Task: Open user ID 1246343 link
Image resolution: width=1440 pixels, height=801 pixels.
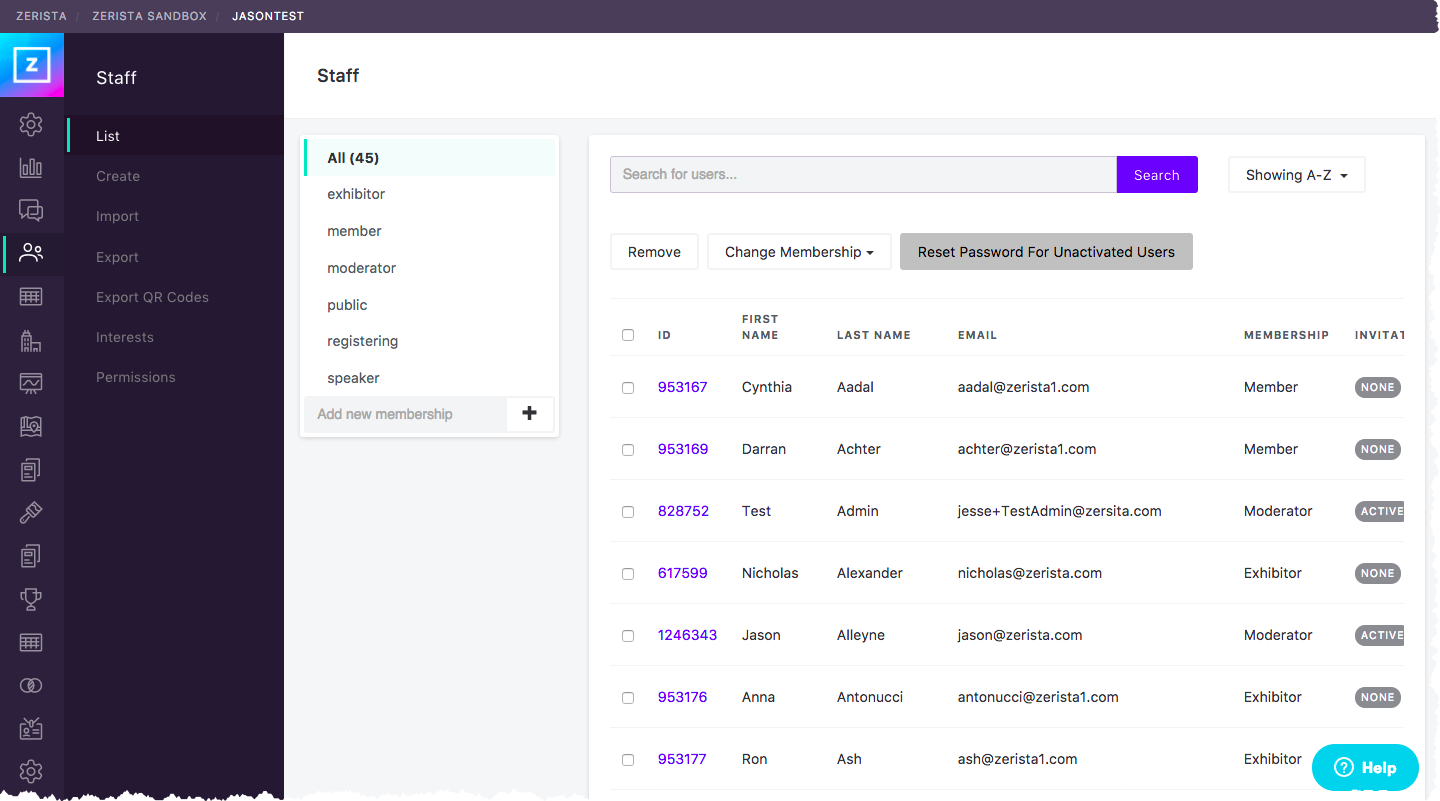Action: (x=687, y=635)
